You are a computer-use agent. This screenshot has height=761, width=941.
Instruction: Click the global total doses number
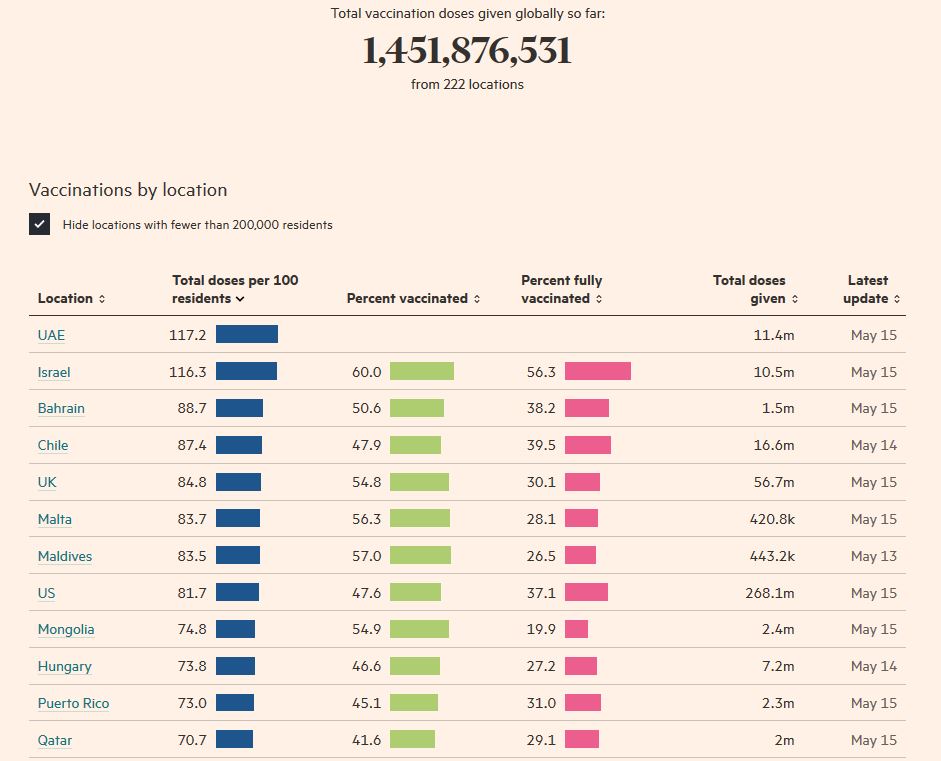[x=467, y=51]
